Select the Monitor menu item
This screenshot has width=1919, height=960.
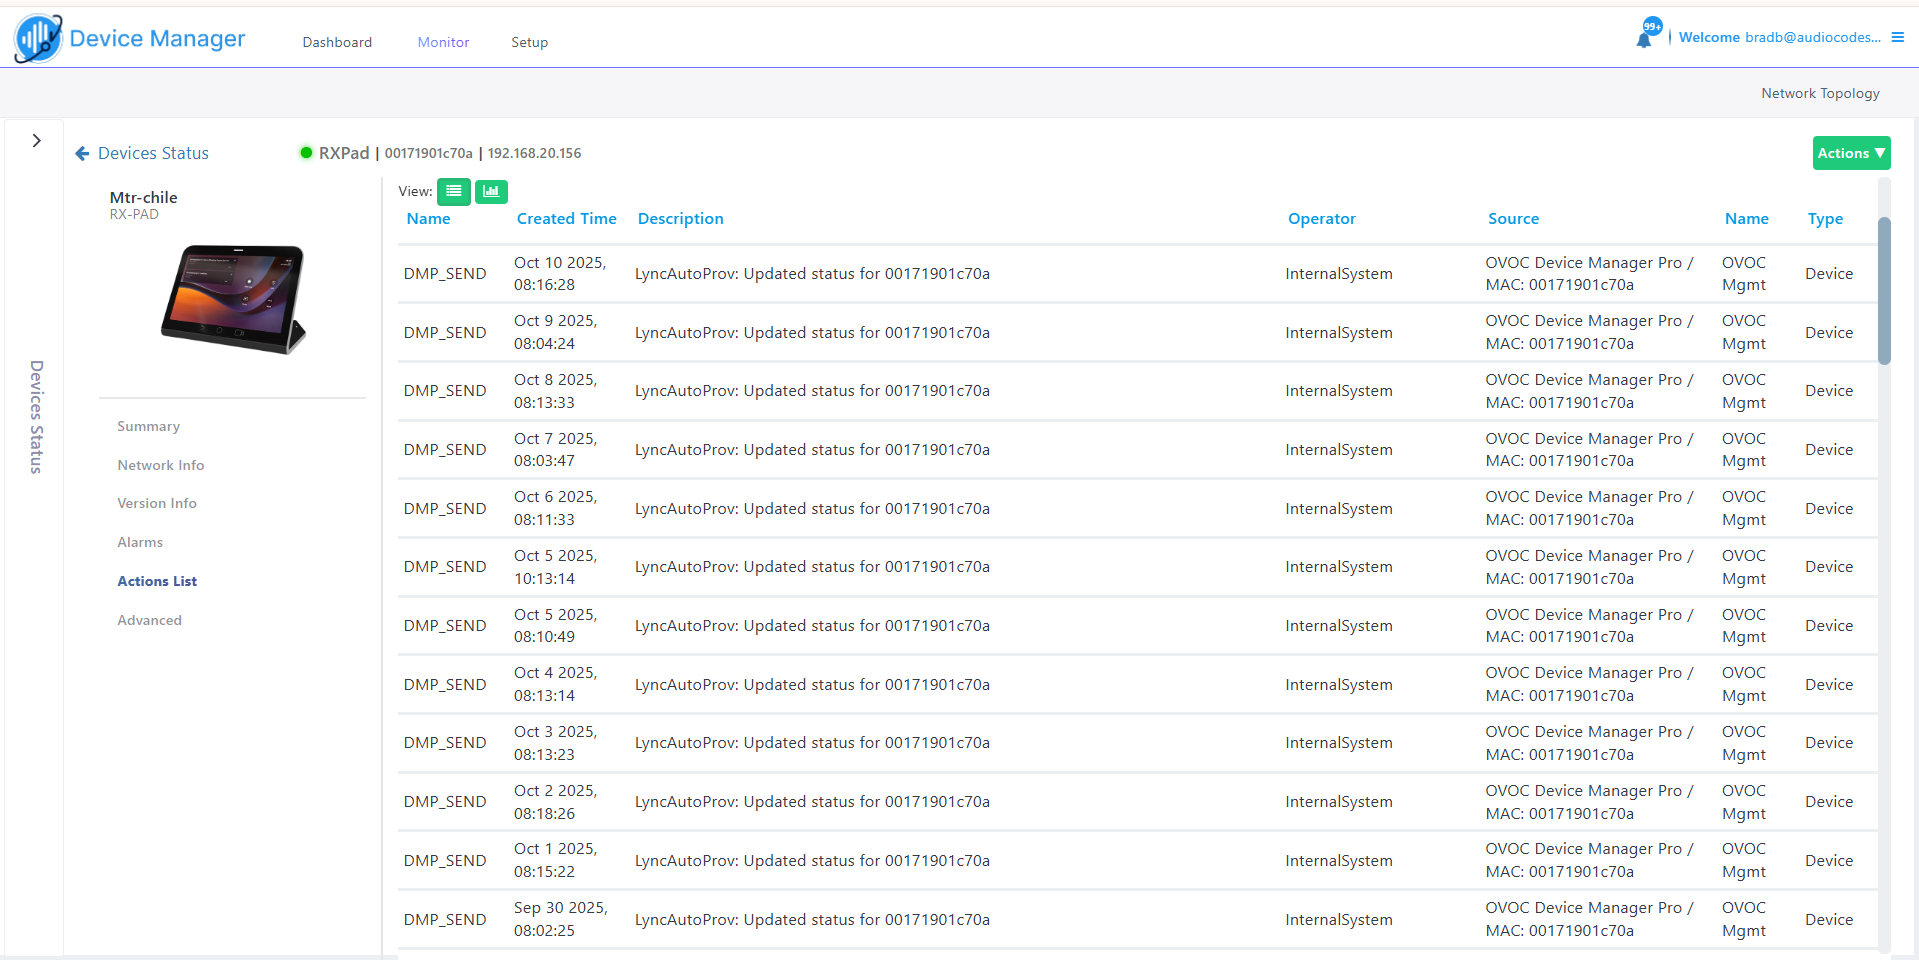point(443,42)
